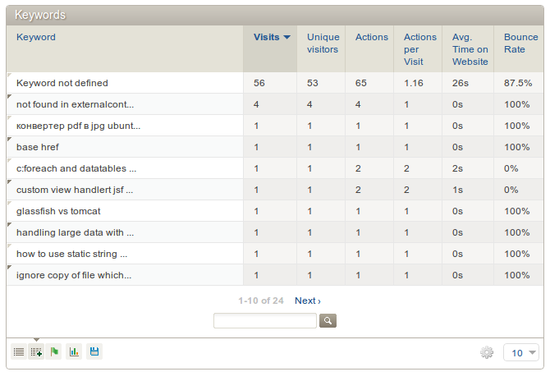This screenshot has height=381, width=550.
Task: Click the 1.16 actions per visit value
Action: 414,83
